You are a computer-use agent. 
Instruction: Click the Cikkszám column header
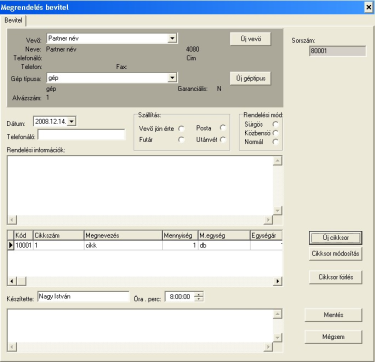[x=59, y=236]
